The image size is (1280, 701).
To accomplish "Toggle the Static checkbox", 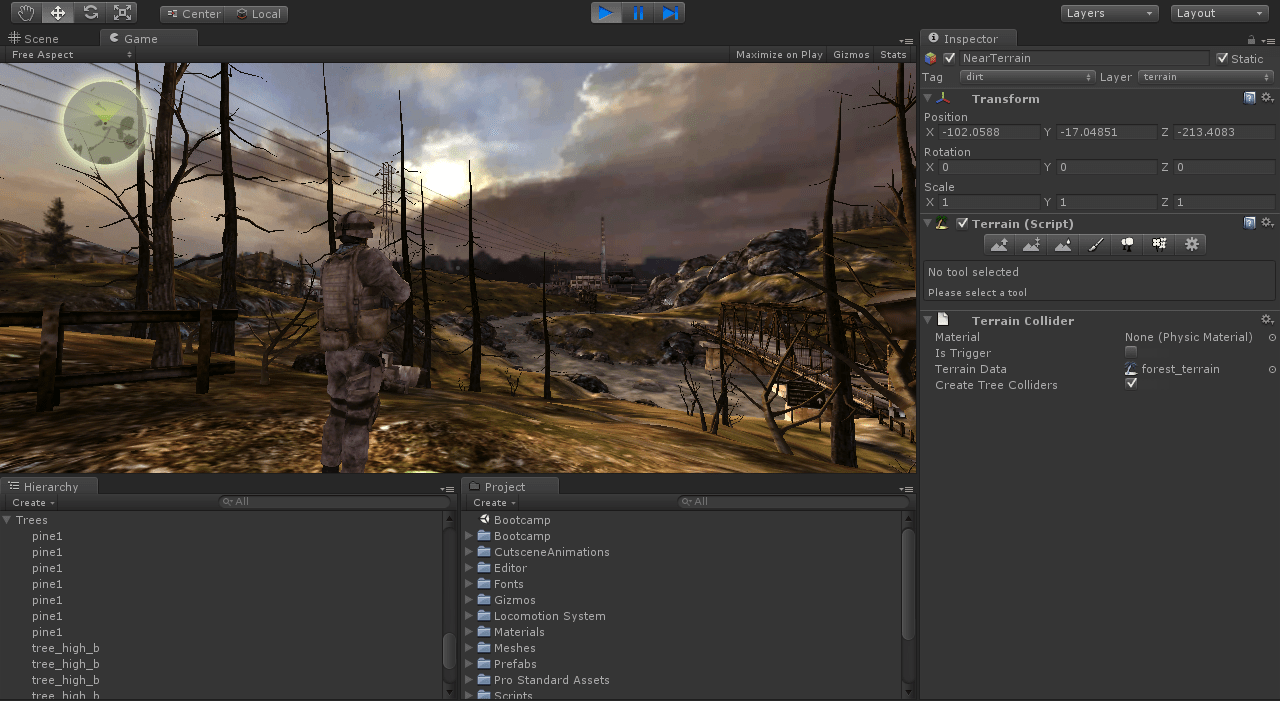I will point(1222,58).
